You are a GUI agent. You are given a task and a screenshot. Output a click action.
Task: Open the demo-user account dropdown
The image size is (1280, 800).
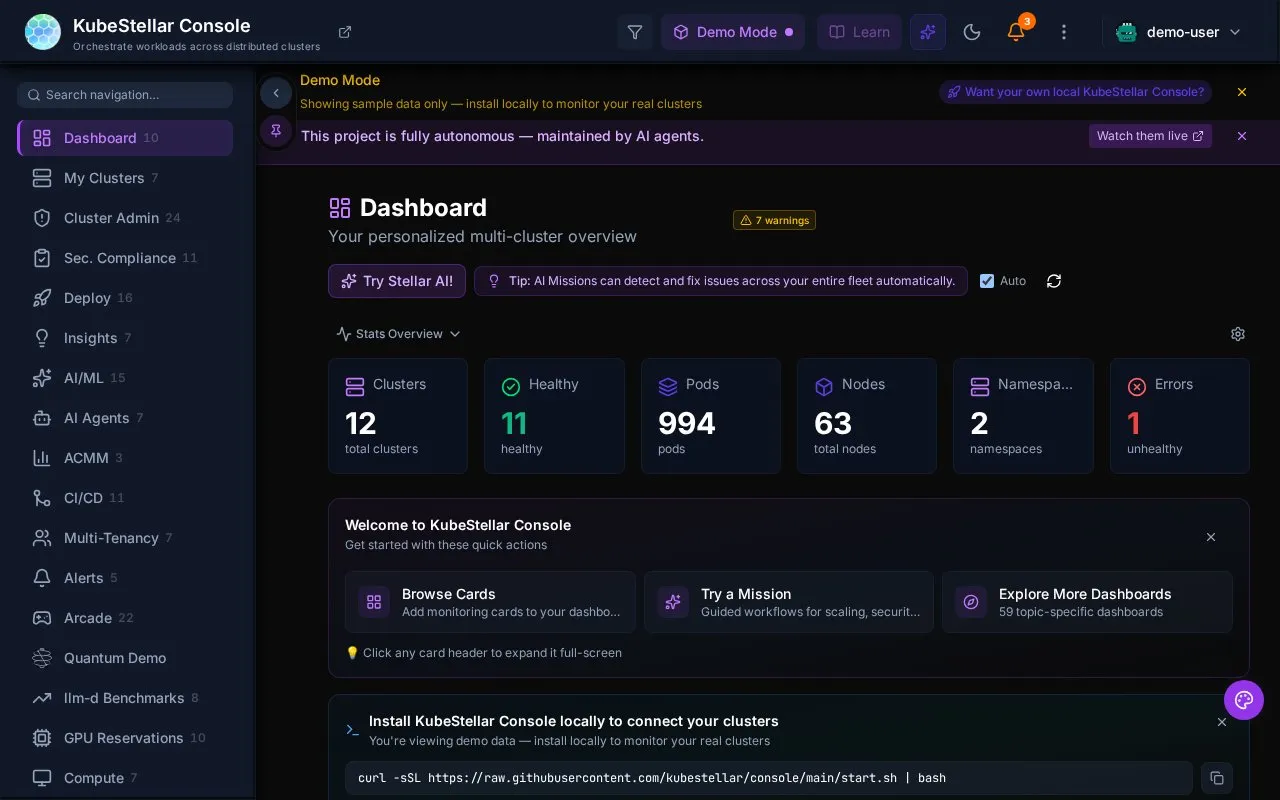[x=1179, y=32]
